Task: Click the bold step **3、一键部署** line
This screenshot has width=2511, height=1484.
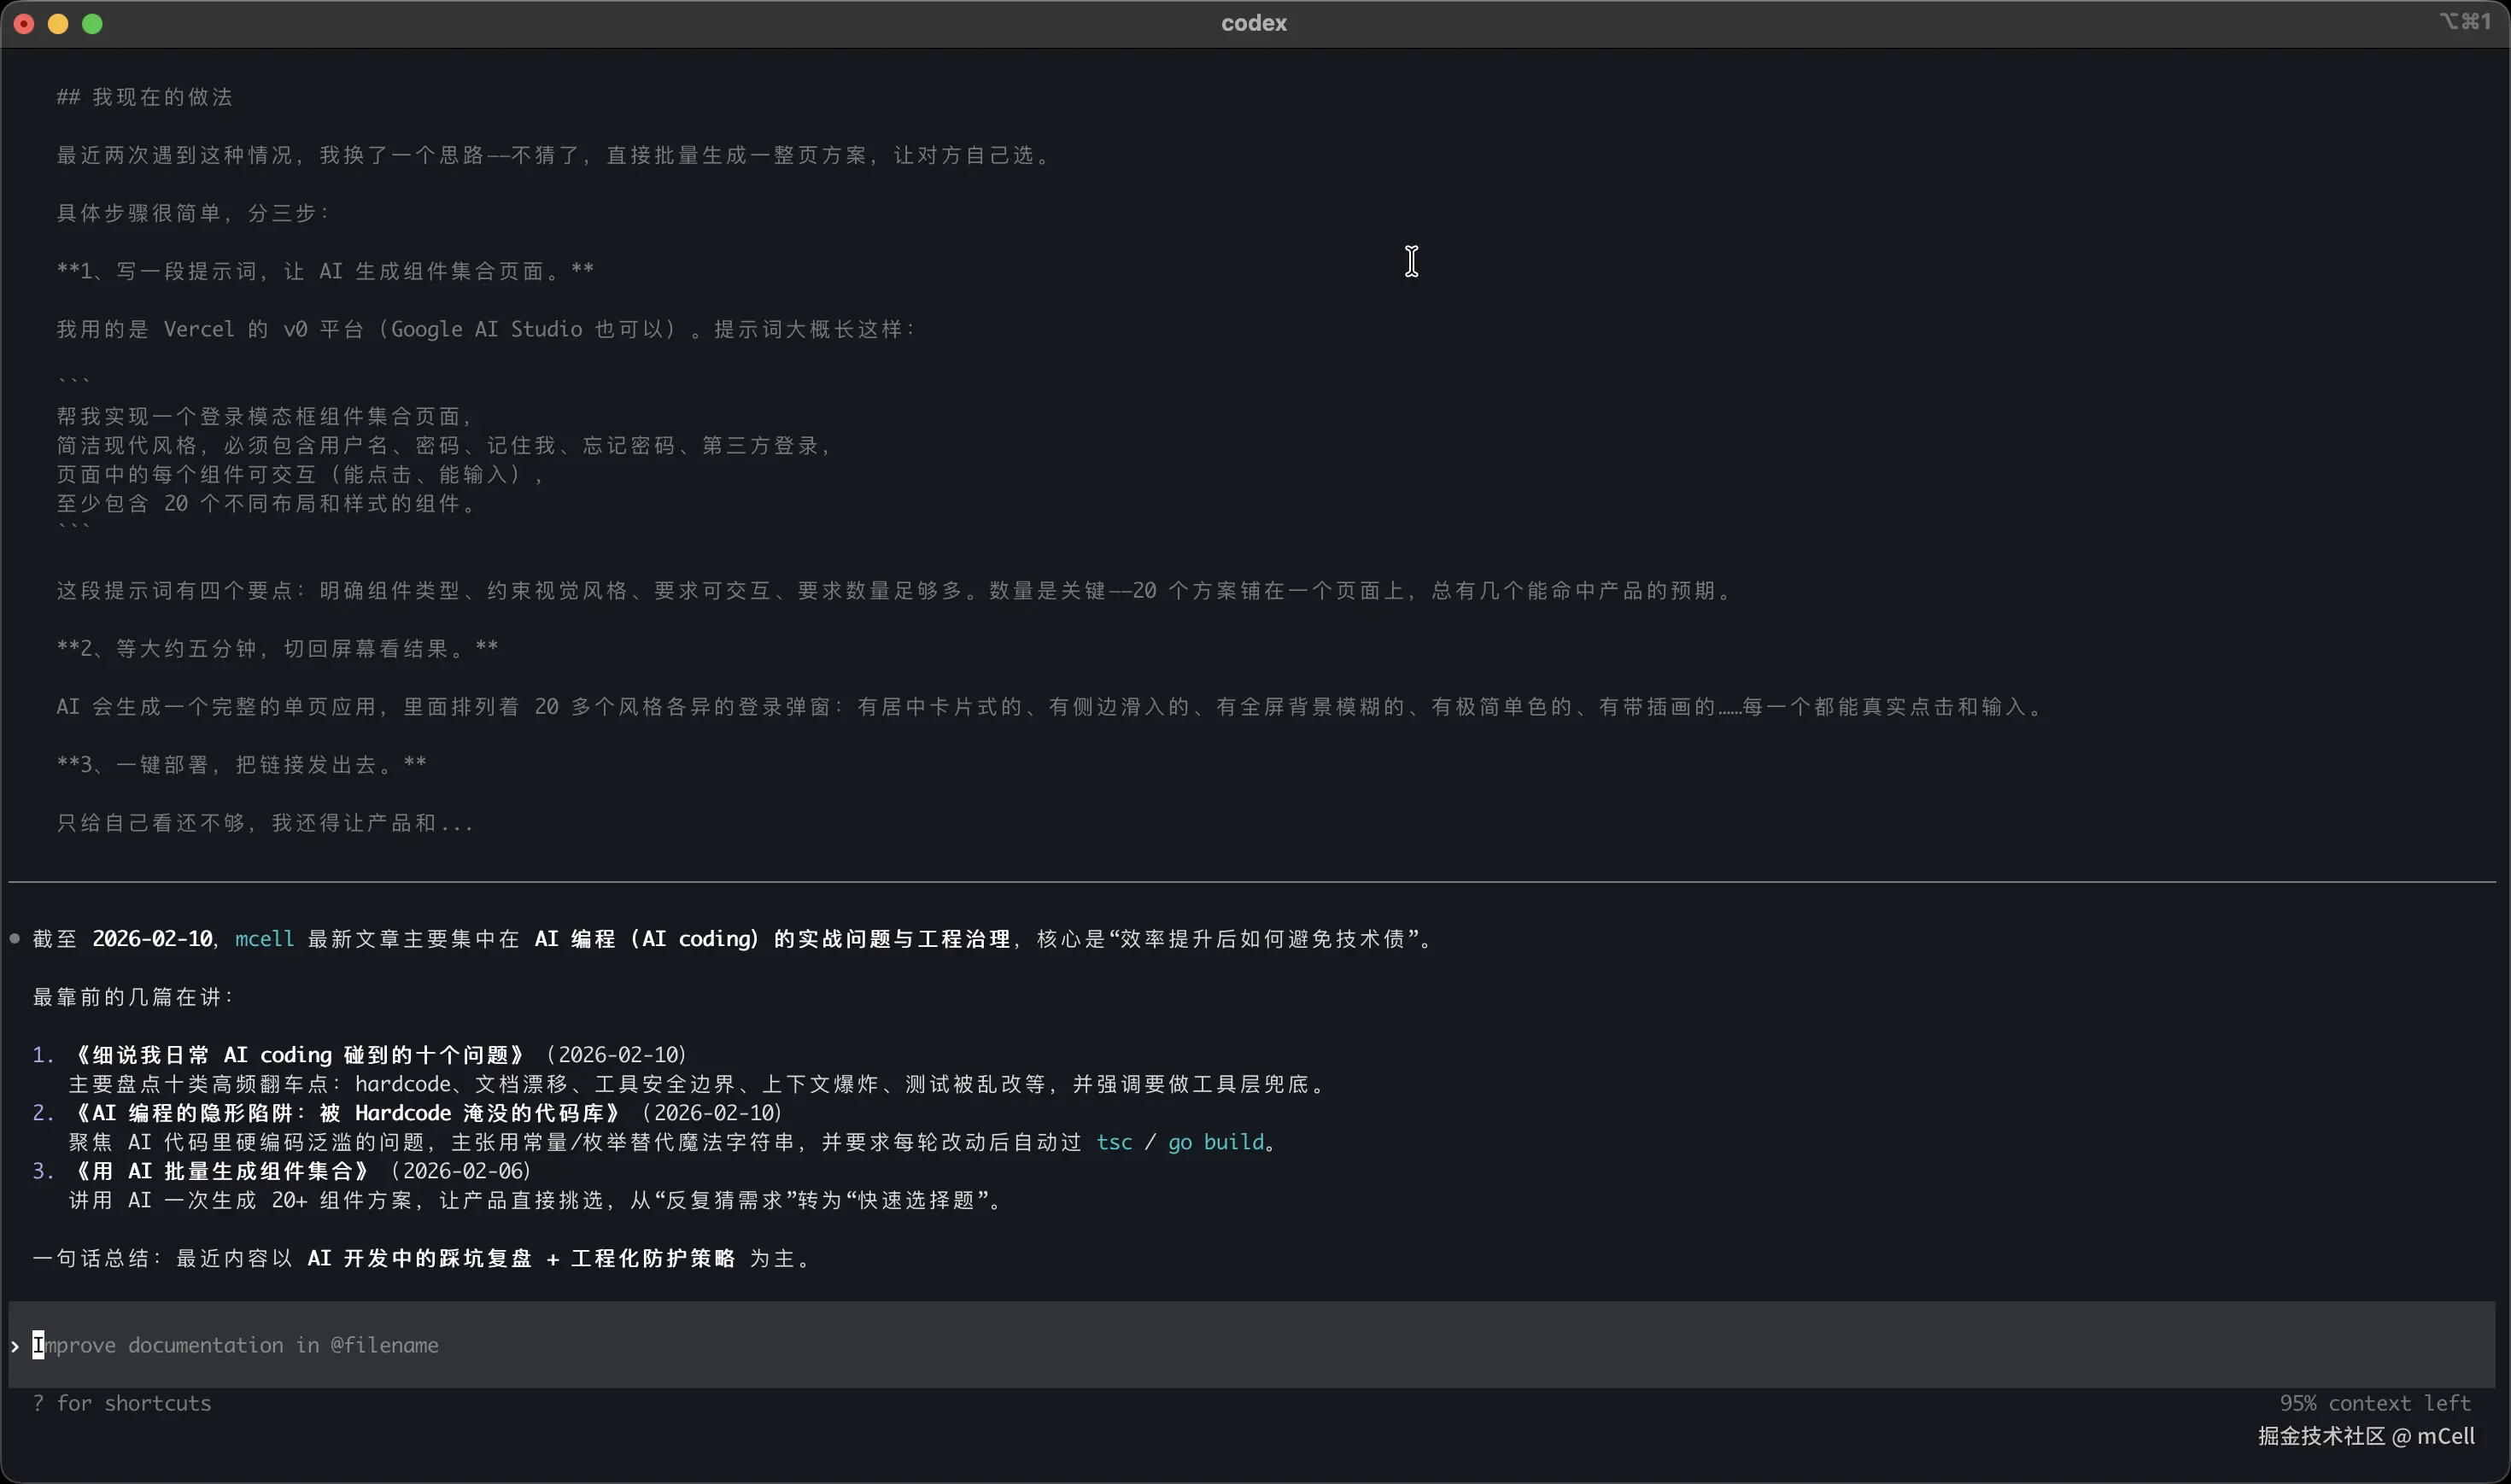Action: 242,765
